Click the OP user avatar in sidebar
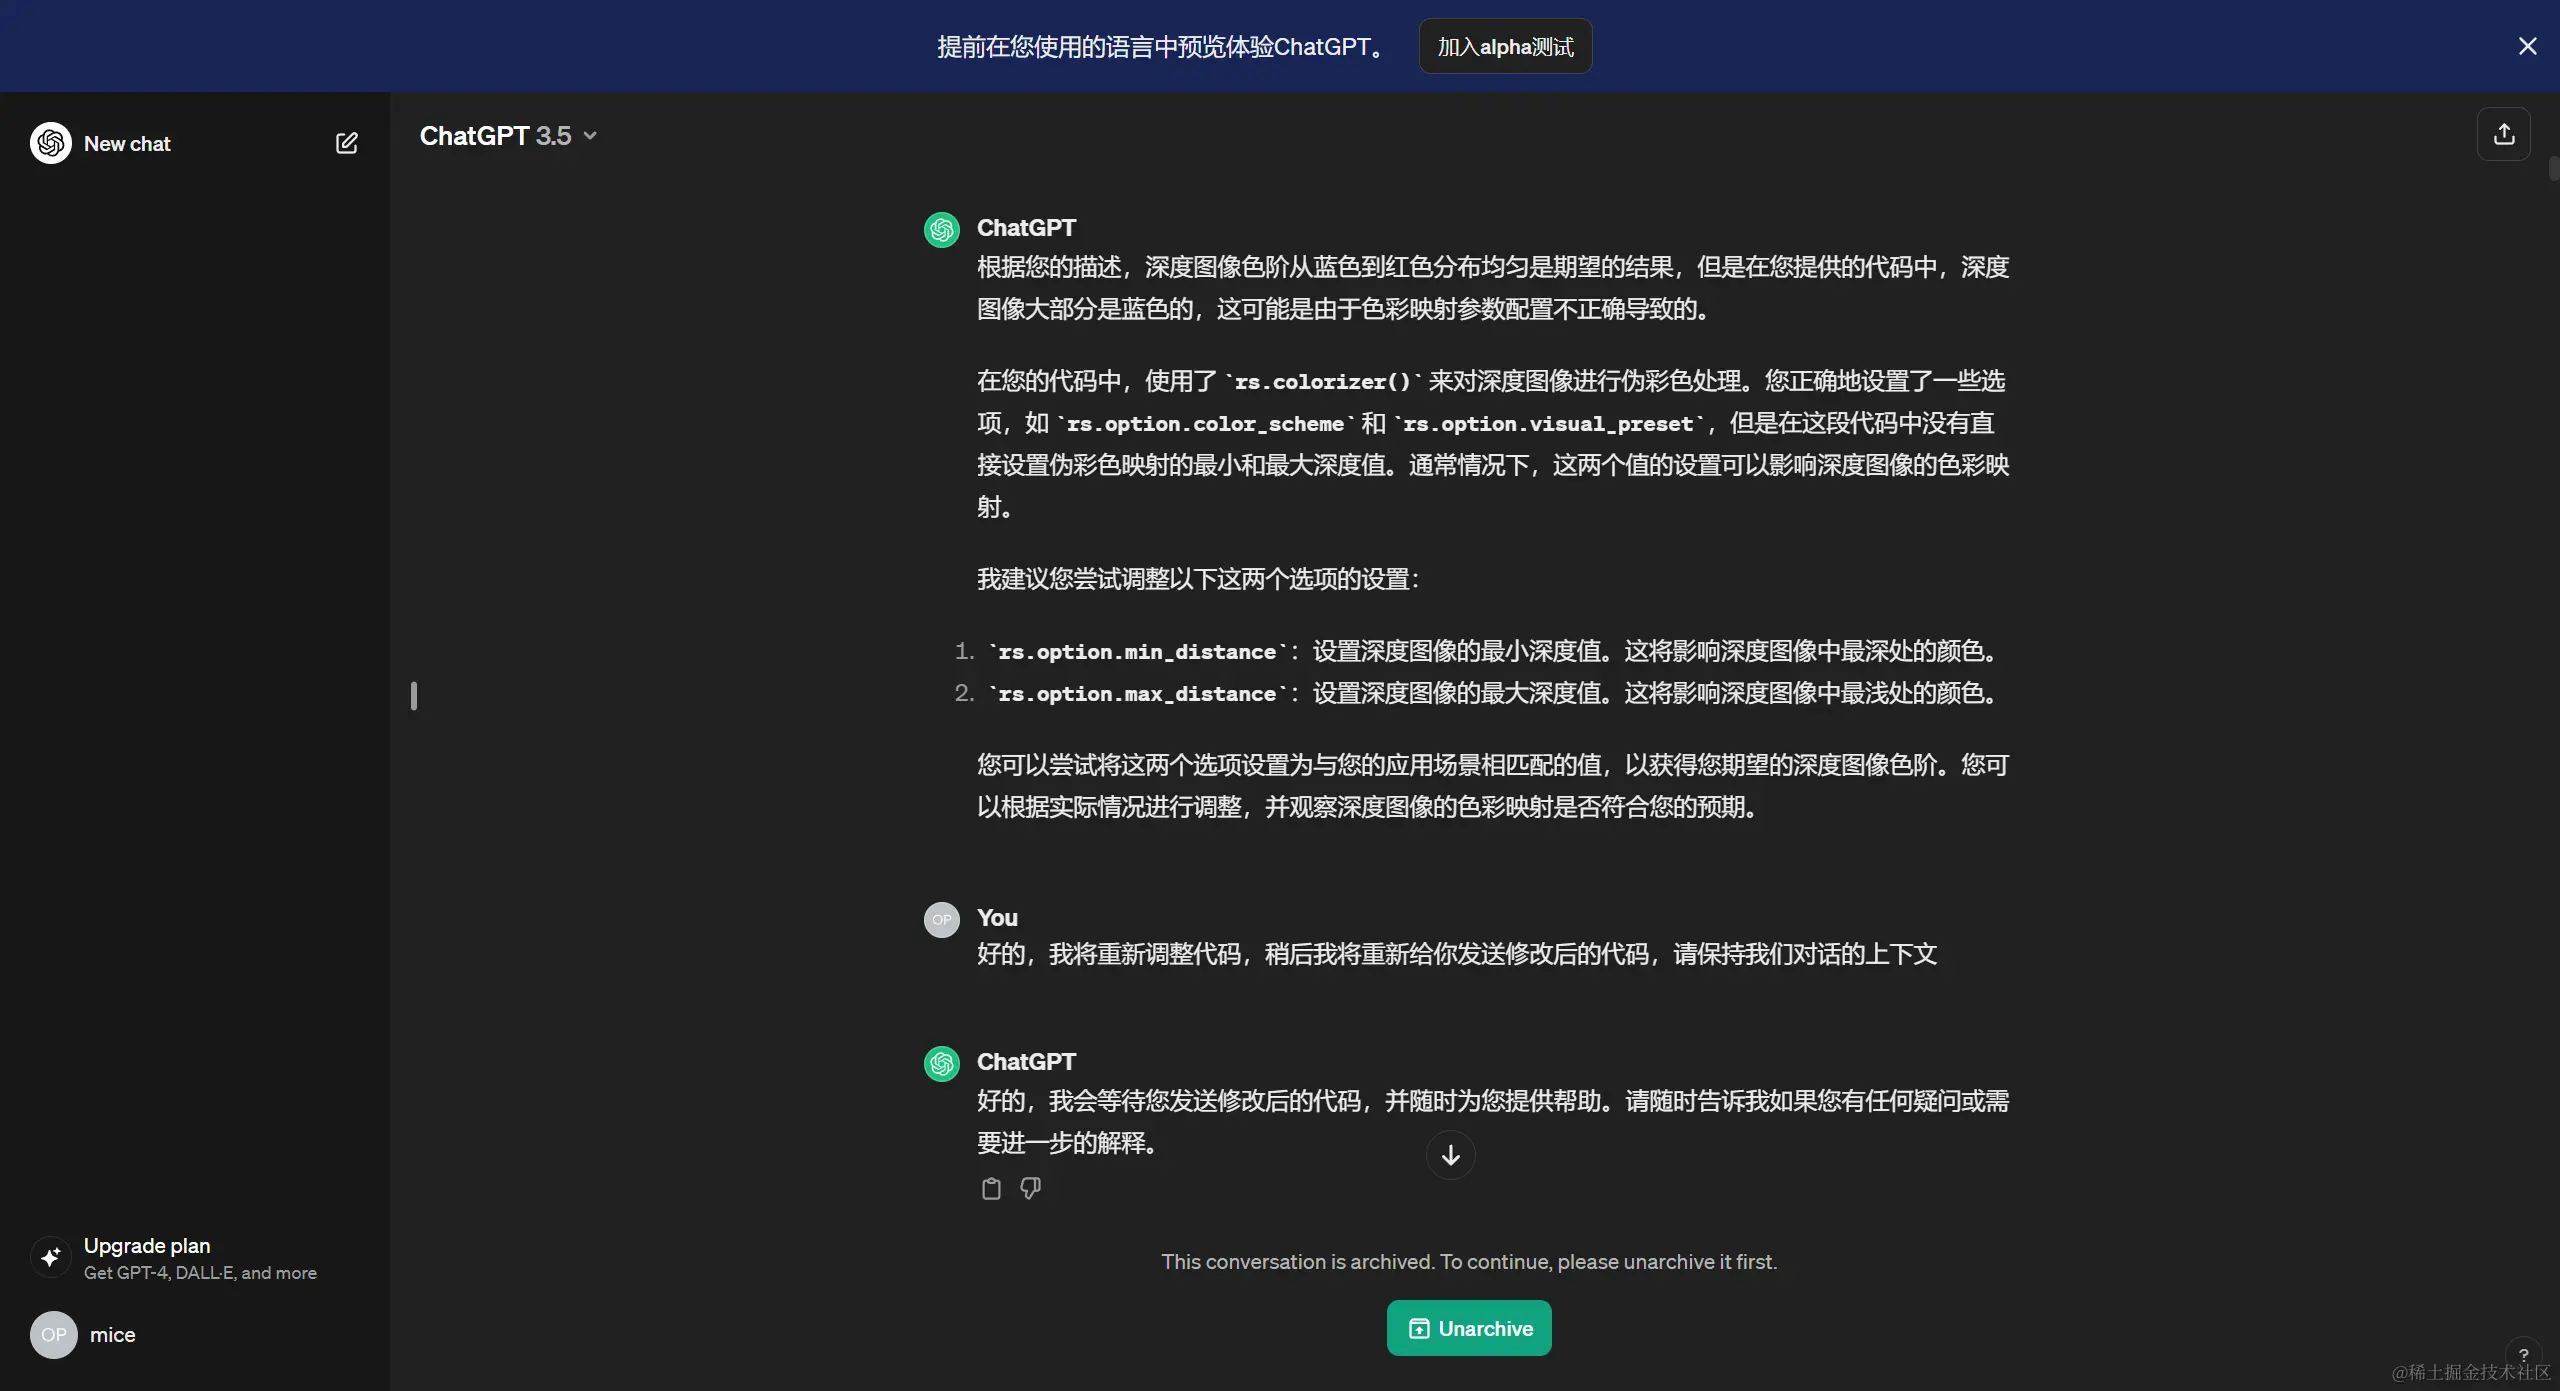The height and width of the screenshot is (1391, 2560). 54,1335
